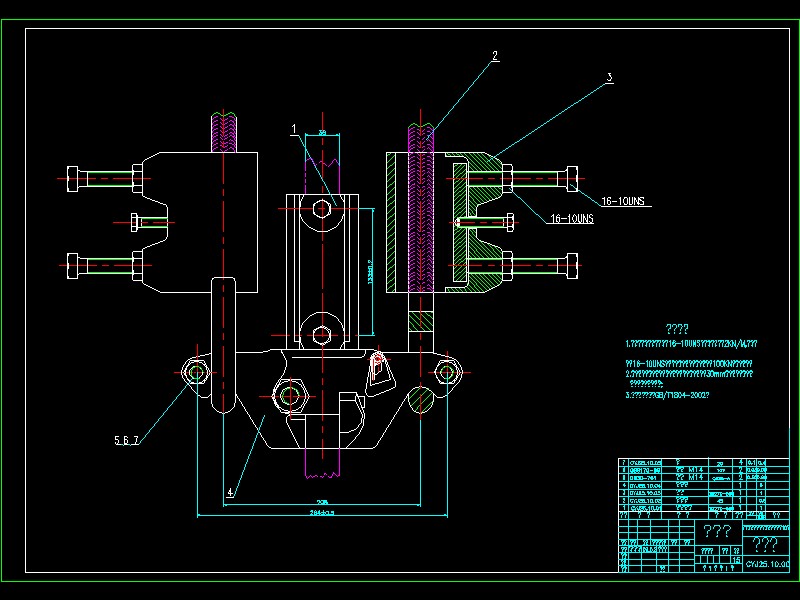
Task: Select the note line containing "30mm"
Action: click(x=689, y=374)
